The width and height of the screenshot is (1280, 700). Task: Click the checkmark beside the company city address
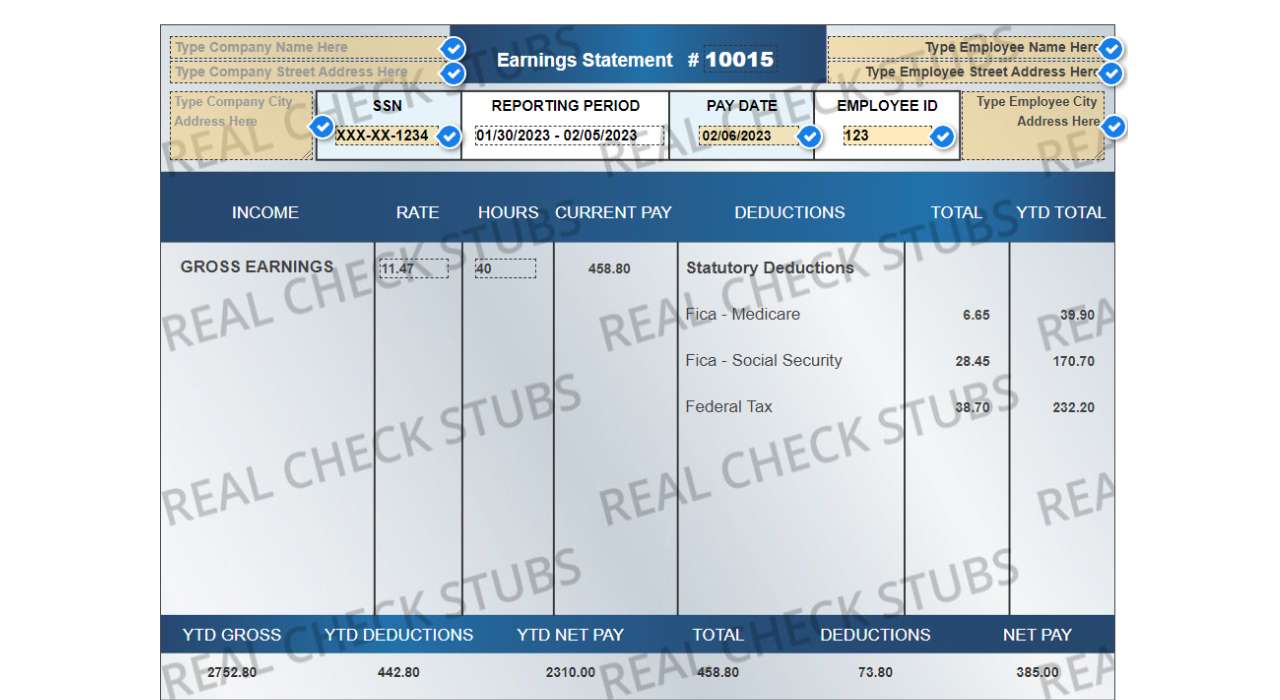tap(321, 126)
